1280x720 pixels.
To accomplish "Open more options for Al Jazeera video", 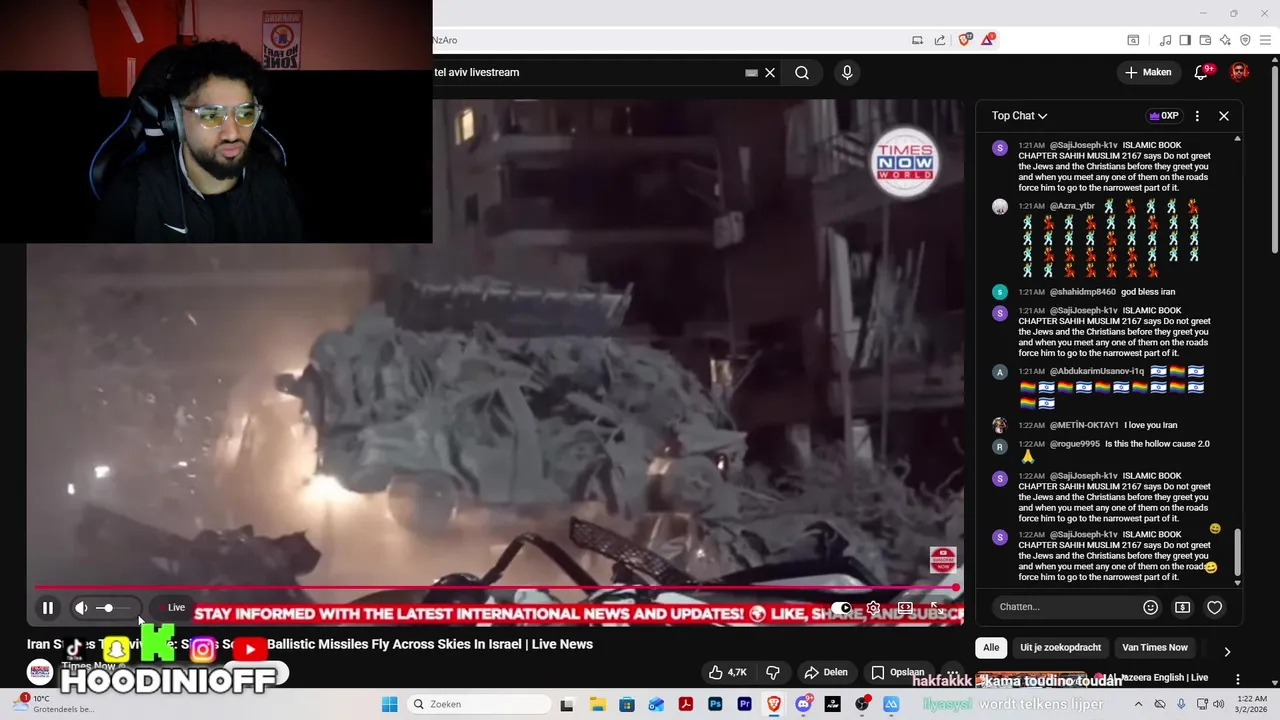I will (x=1237, y=679).
